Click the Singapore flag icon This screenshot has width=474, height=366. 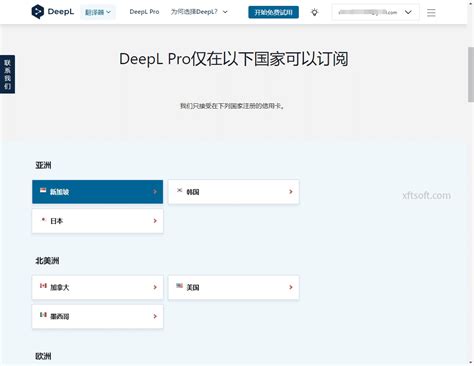point(43,190)
